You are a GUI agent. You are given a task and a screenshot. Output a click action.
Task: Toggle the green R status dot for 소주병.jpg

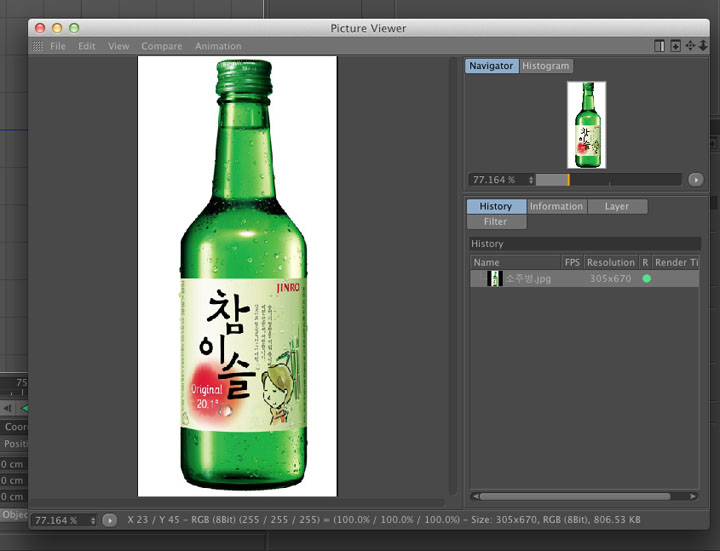(x=646, y=279)
